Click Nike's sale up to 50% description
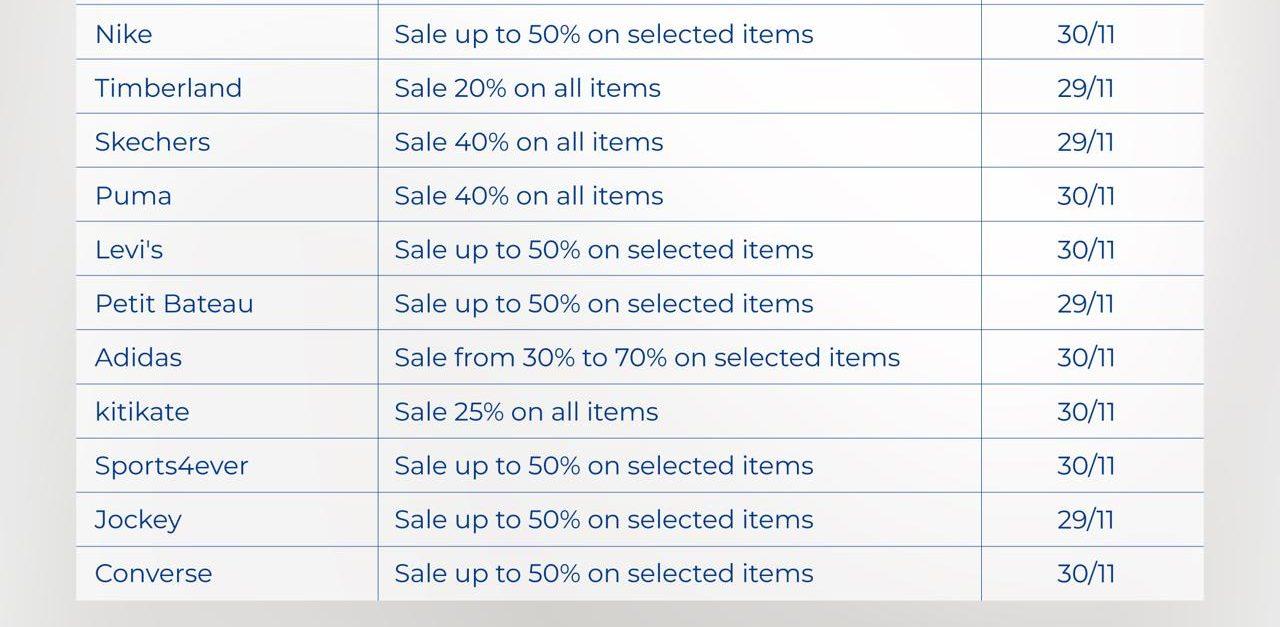Screen dimensions: 1280x627 pos(603,34)
